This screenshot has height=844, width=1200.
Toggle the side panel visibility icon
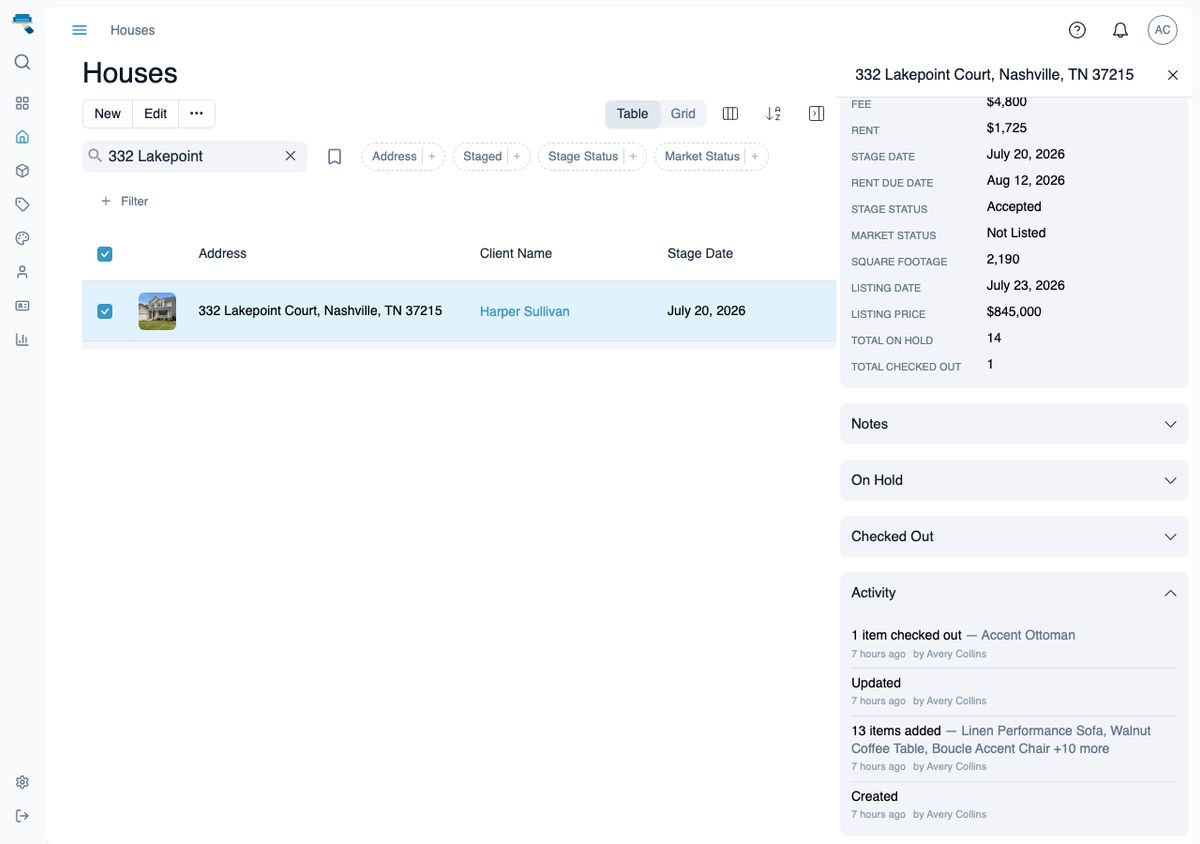pyautogui.click(x=816, y=114)
